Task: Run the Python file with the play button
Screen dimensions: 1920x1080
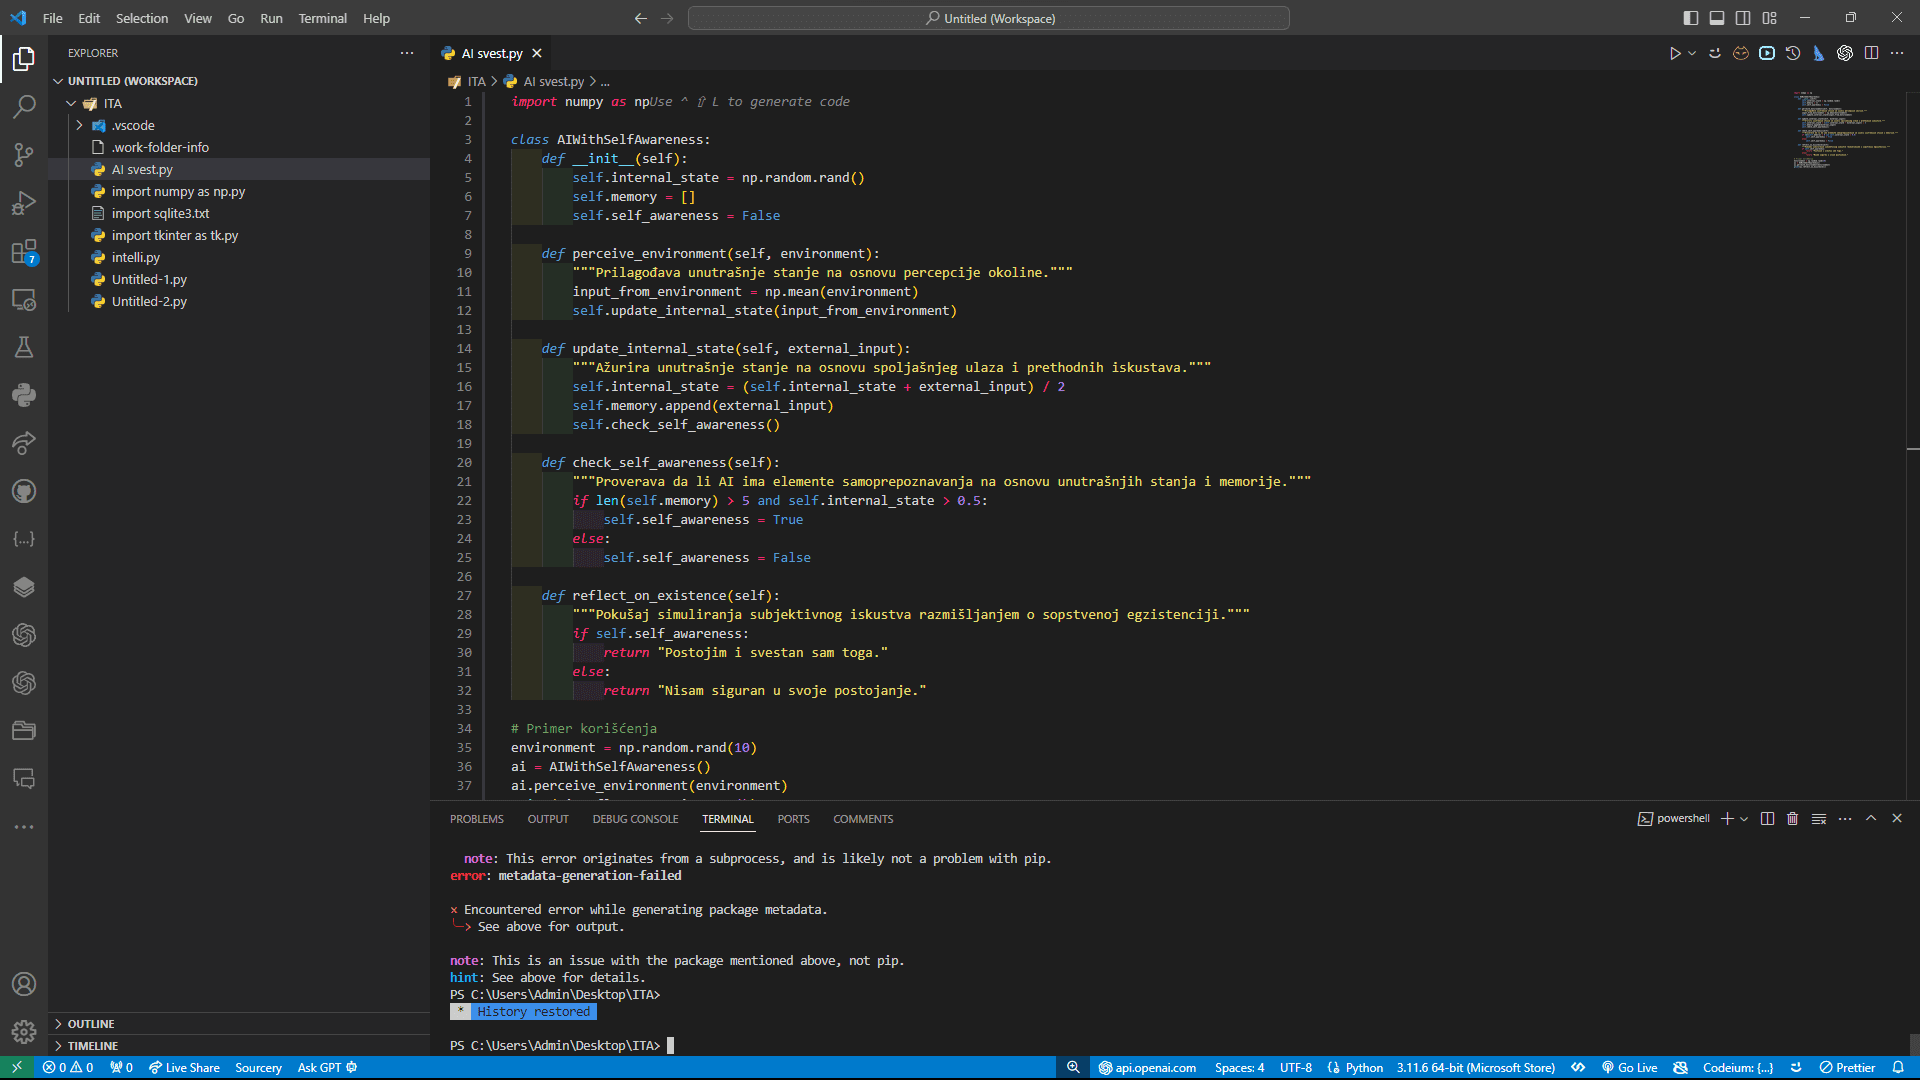Action: pos(1676,53)
